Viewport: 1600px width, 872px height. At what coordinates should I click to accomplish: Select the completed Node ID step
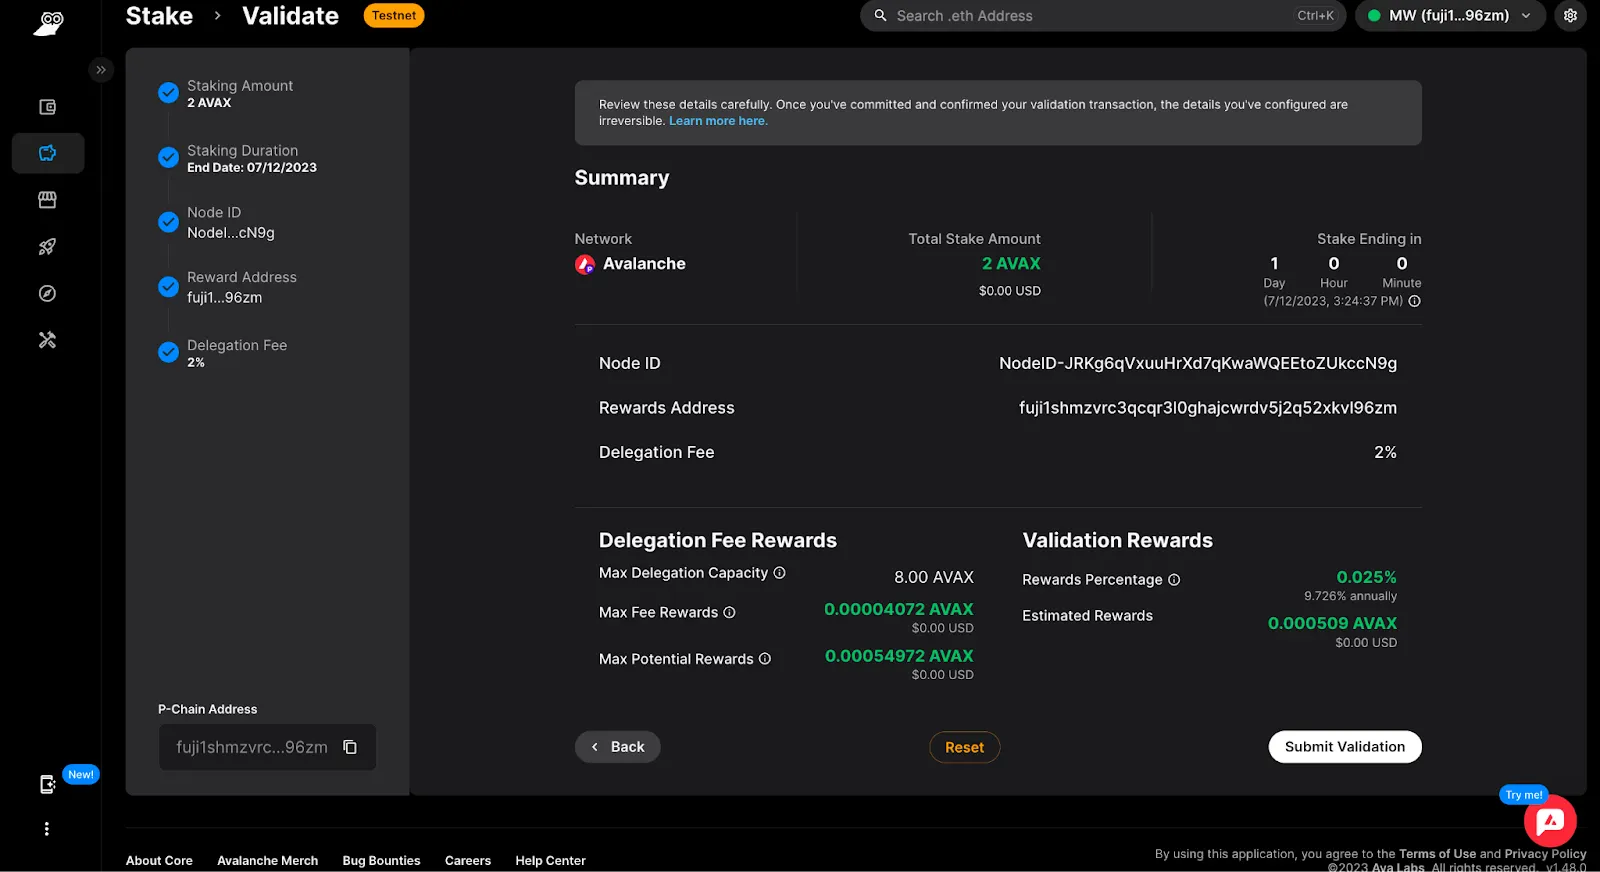(231, 222)
